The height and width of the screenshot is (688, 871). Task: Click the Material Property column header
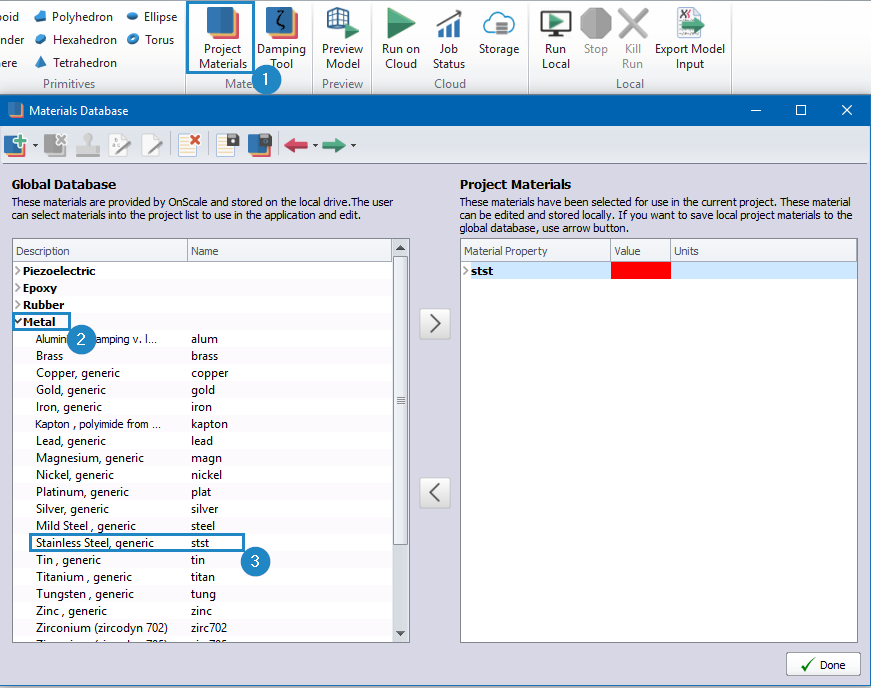pyautogui.click(x=535, y=251)
